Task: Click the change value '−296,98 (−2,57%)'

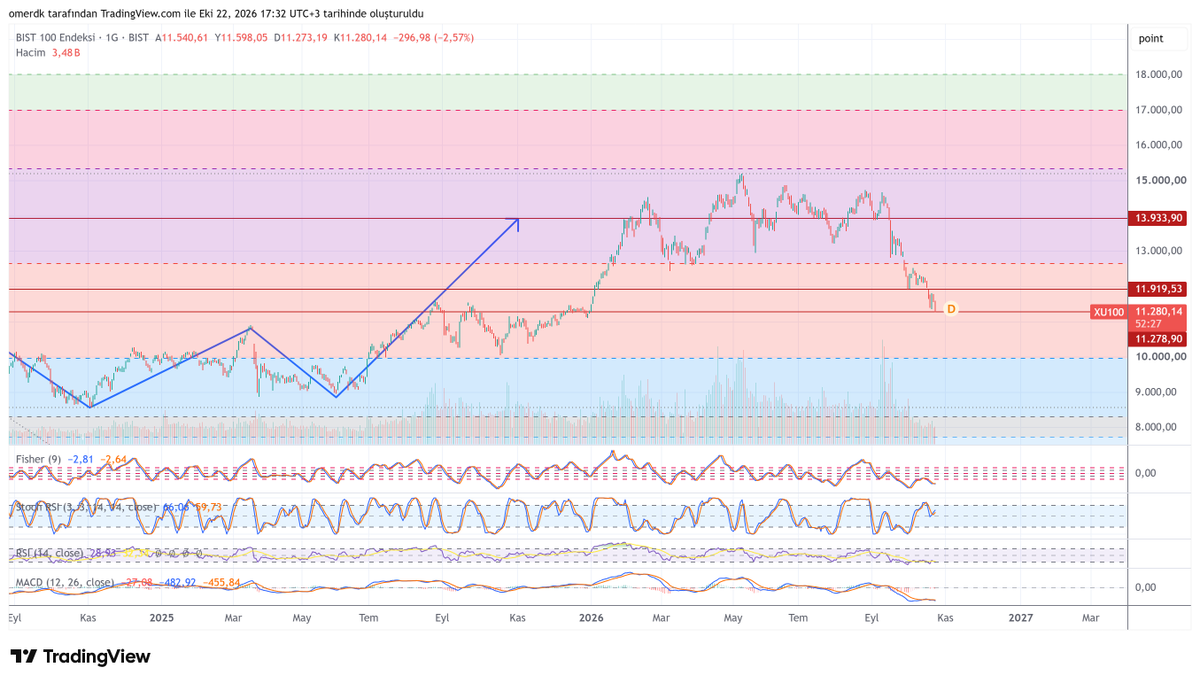Action: point(433,38)
